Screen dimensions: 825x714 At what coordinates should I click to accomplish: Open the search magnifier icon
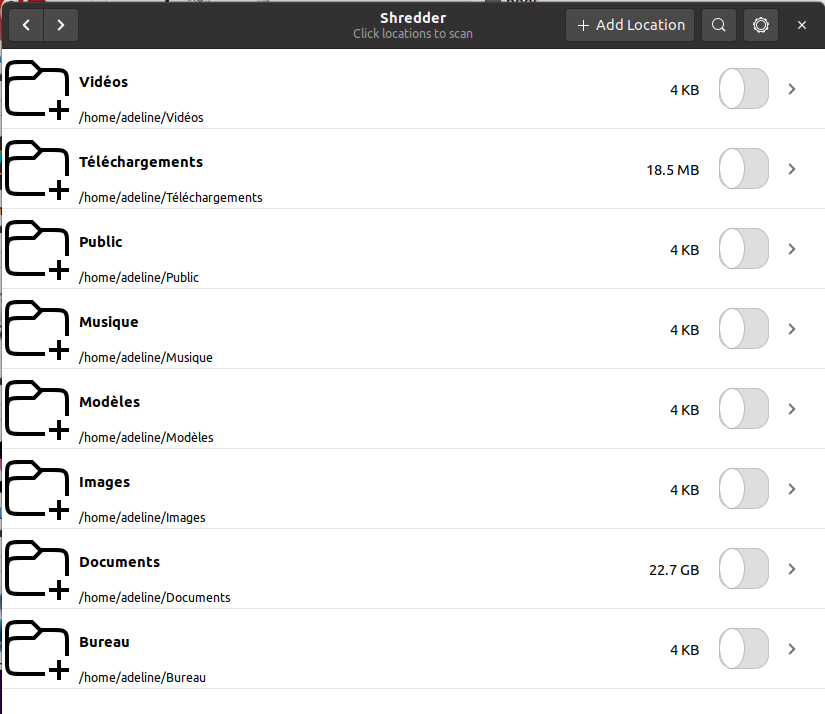(718, 25)
